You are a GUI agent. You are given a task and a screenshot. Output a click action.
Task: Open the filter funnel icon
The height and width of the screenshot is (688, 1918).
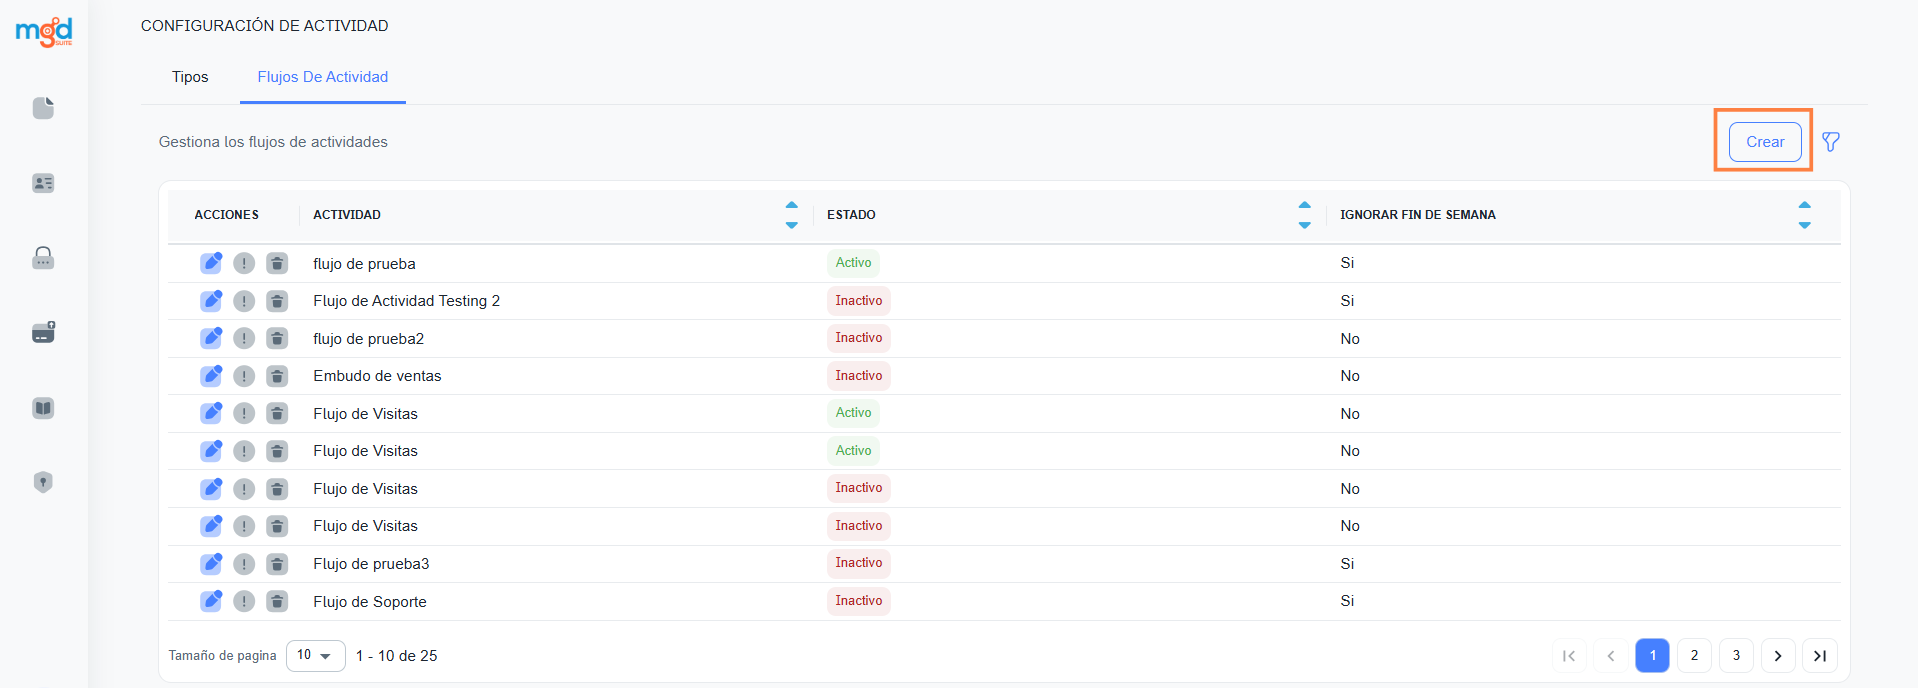pos(1830,142)
